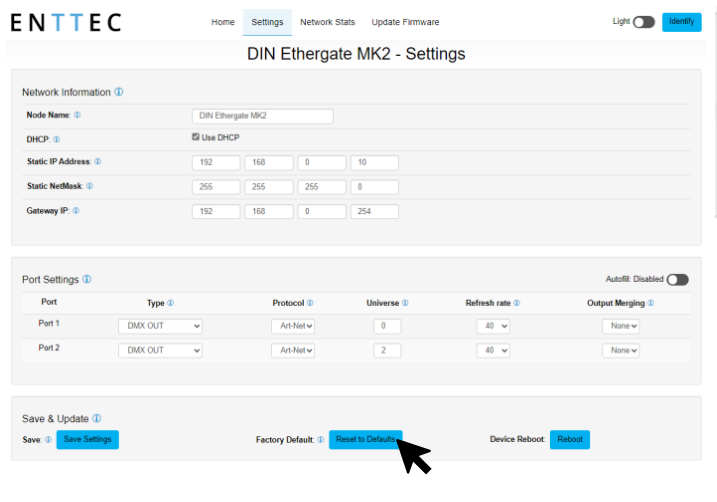Click the Gateway IP info icon
The height and width of the screenshot is (502, 717).
(76, 211)
